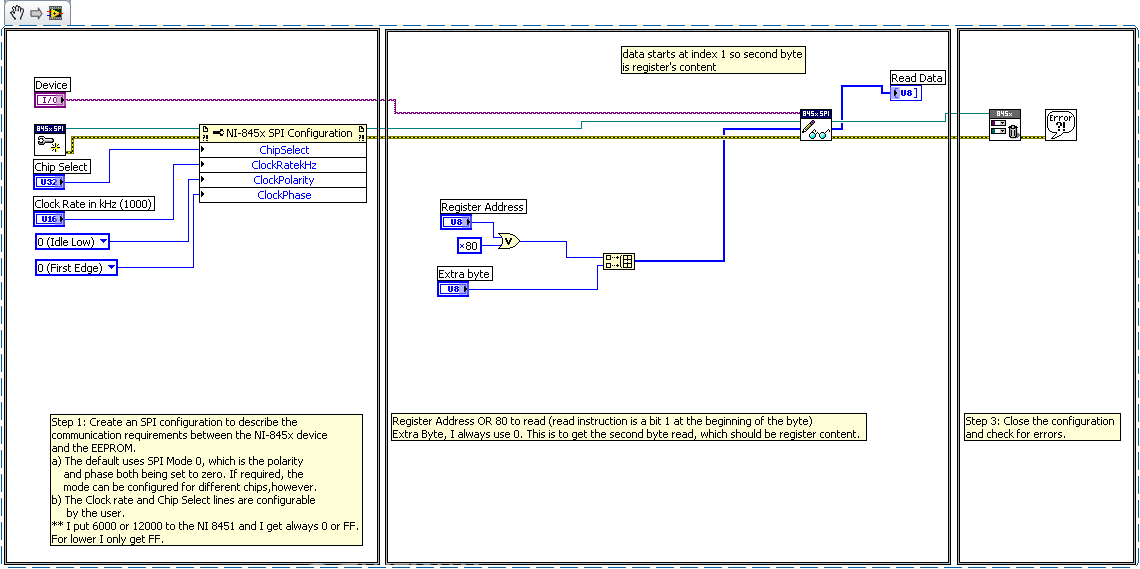1140x569 pixels.
Task: Click the x80 hex constant
Action: click(x=470, y=246)
